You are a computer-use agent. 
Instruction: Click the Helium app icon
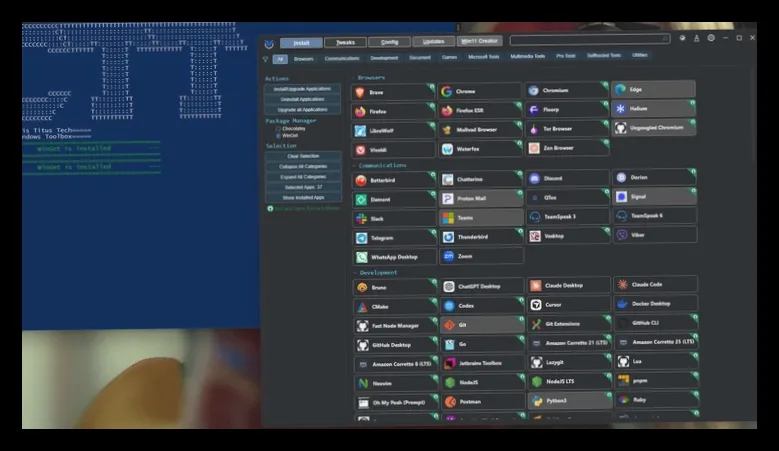coord(621,108)
